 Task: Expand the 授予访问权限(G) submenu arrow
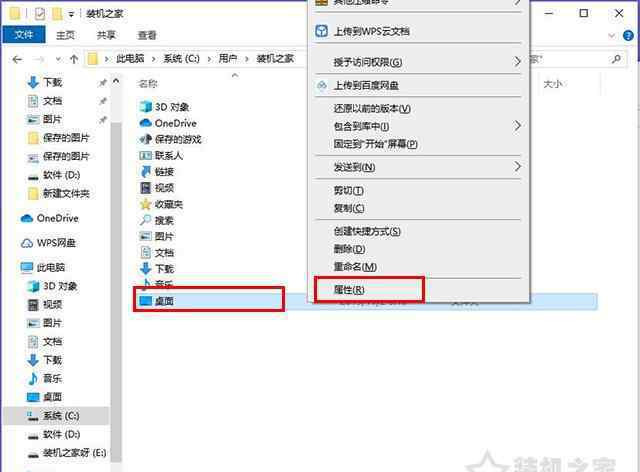pos(517,62)
